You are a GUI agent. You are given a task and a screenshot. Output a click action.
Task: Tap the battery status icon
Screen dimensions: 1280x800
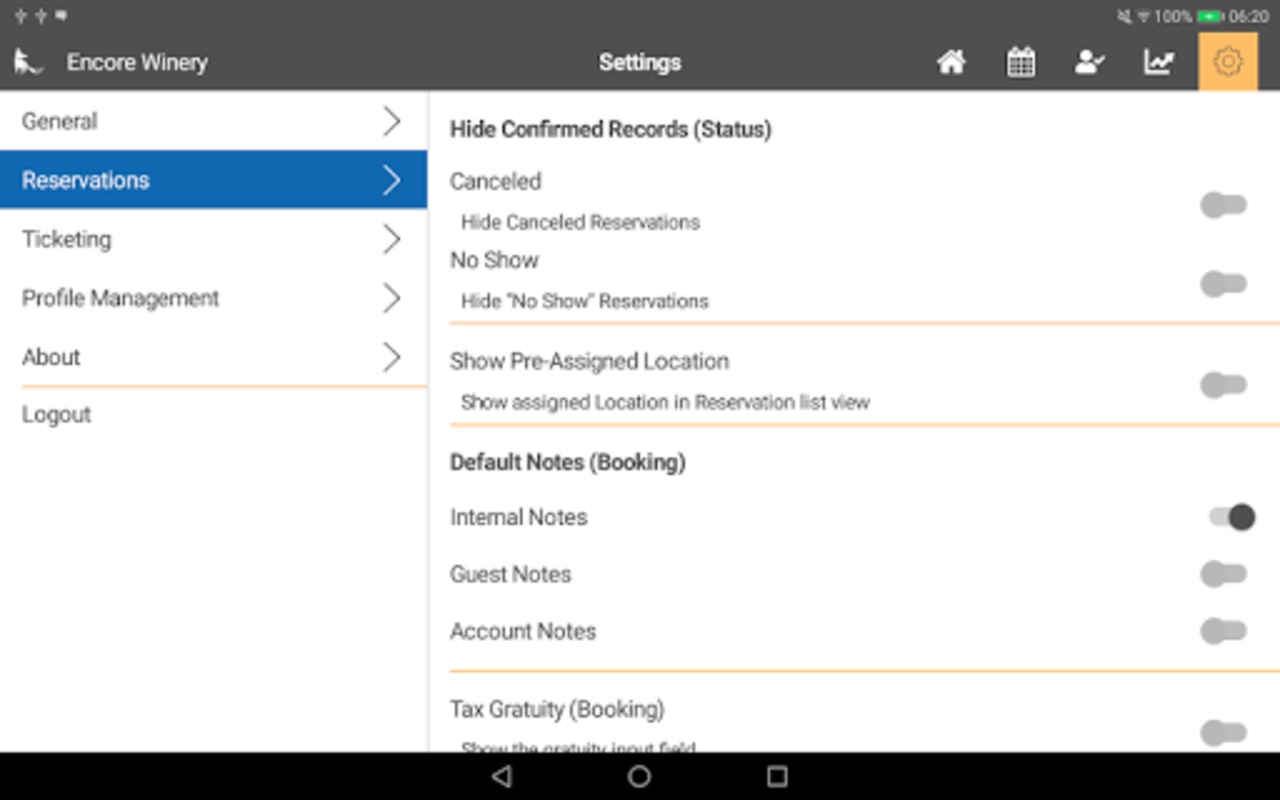point(1211,17)
